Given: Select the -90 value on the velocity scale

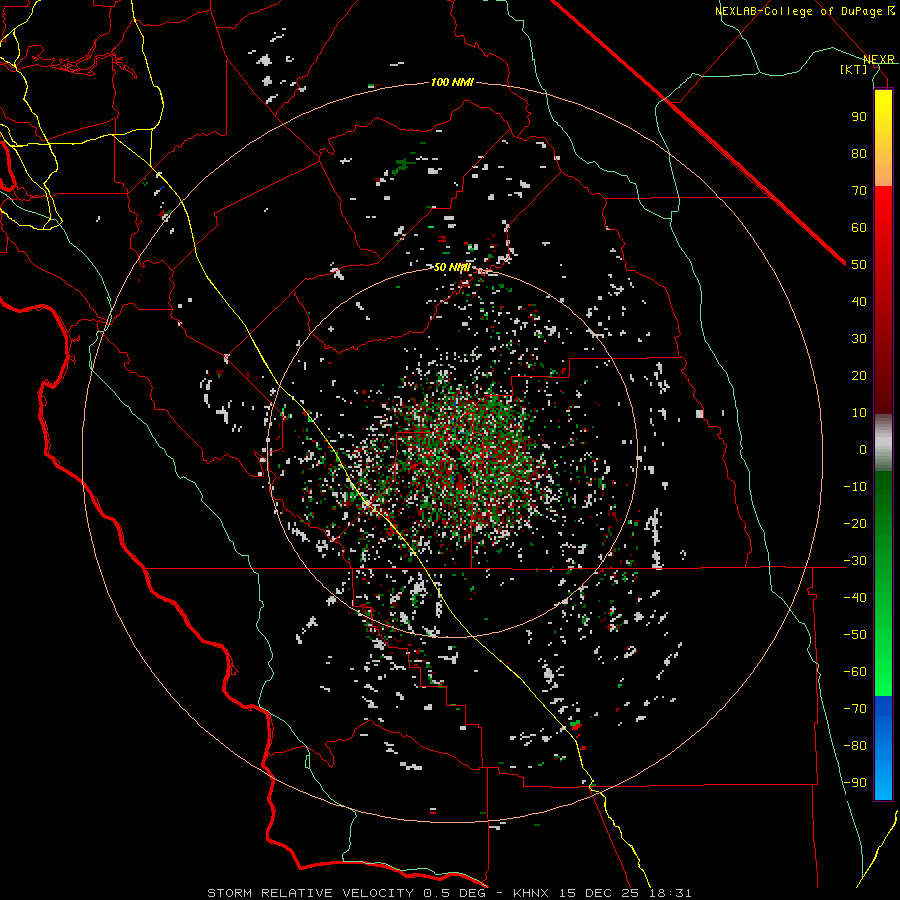Looking at the screenshot, I should (855, 783).
